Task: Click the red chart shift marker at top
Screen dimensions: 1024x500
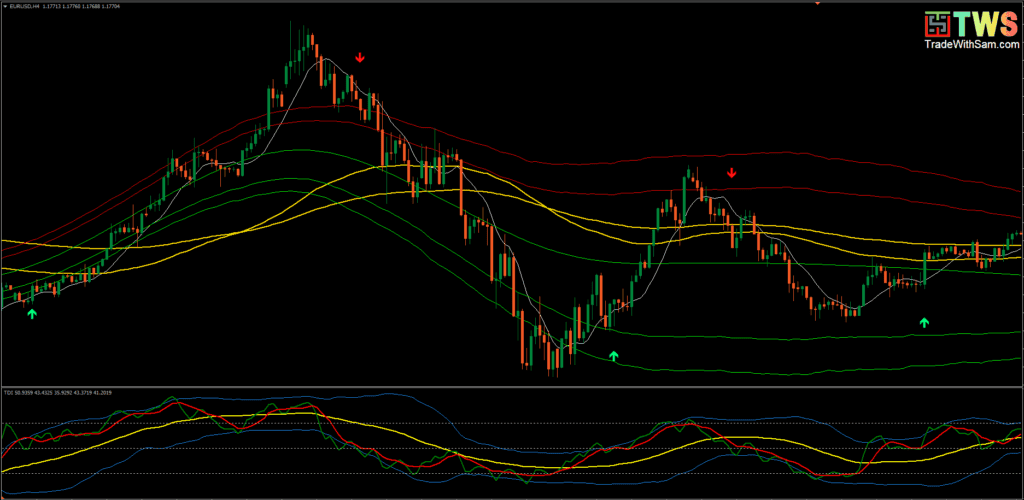Action: tap(817, 3)
